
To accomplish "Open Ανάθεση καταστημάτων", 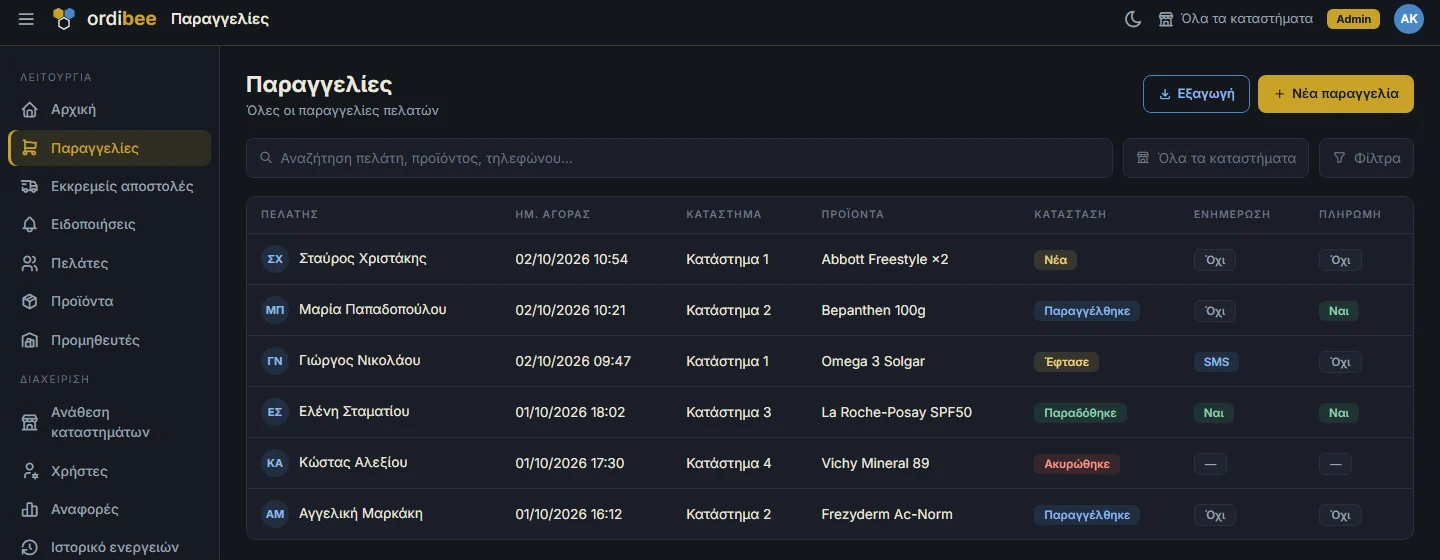I will click(110, 423).
